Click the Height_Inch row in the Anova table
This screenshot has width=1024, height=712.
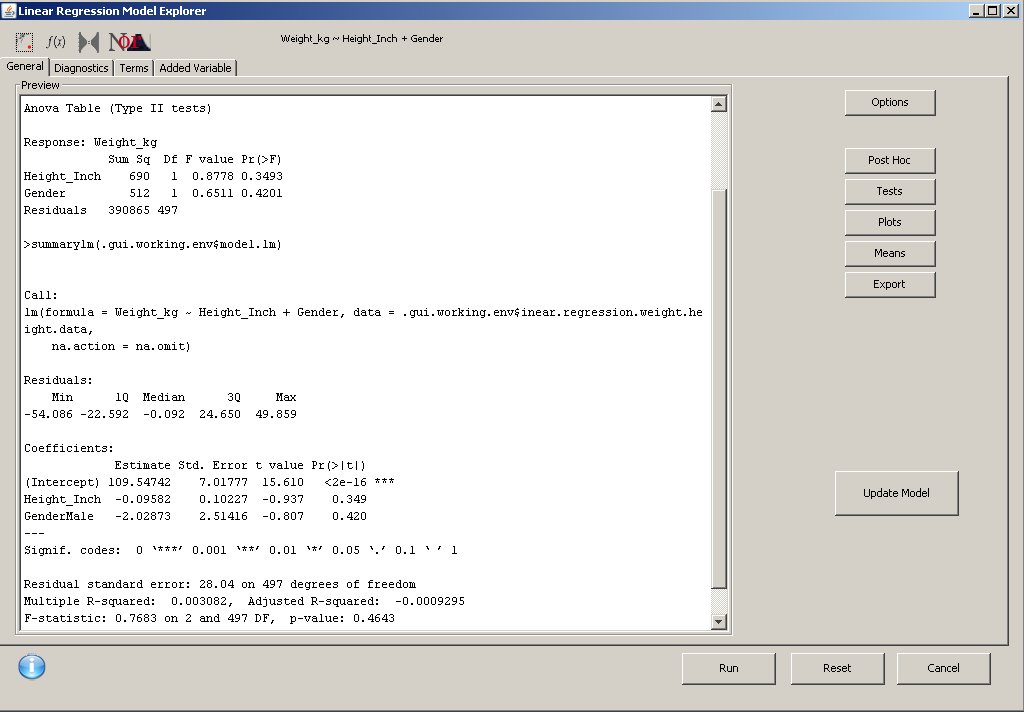click(x=153, y=176)
